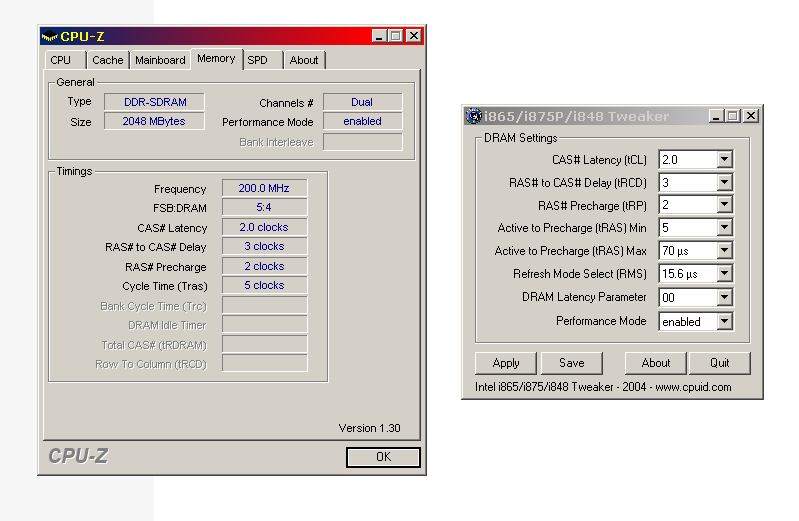Click the 3 clocks RAS# to CAS# value
Image resolution: width=799 pixels, height=521 pixels.
point(264,246)
